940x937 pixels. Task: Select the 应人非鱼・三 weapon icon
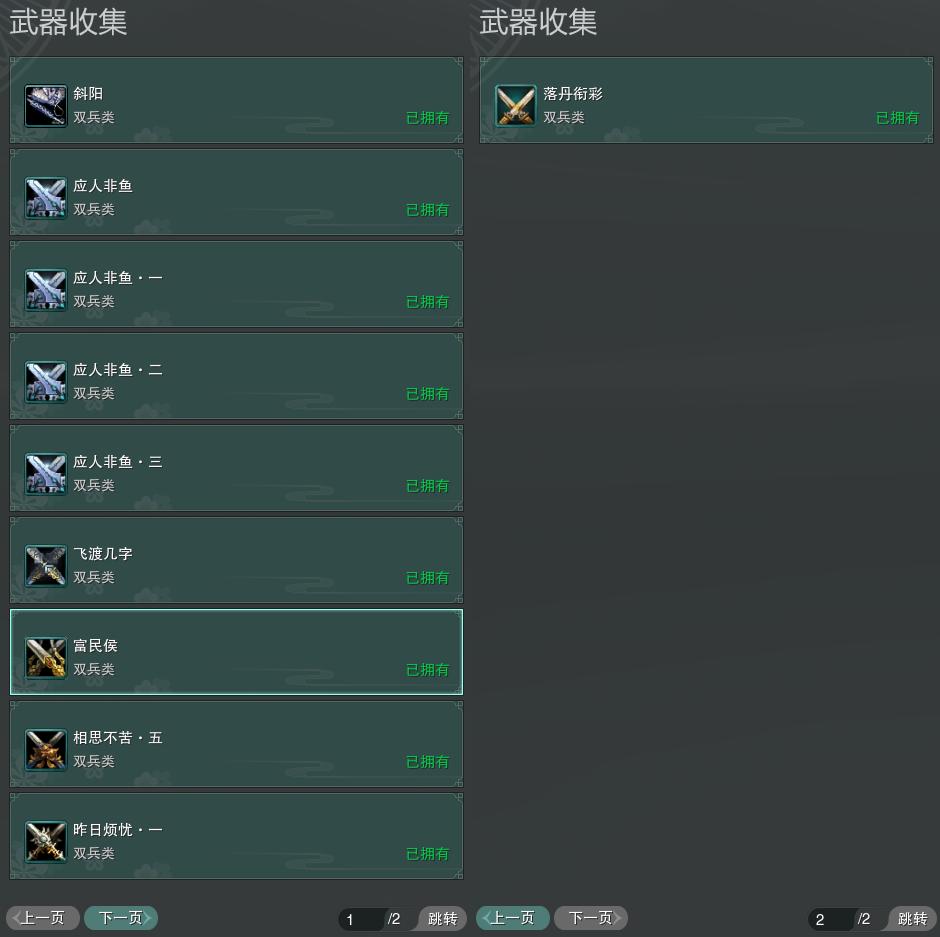[x=46, y=474]
